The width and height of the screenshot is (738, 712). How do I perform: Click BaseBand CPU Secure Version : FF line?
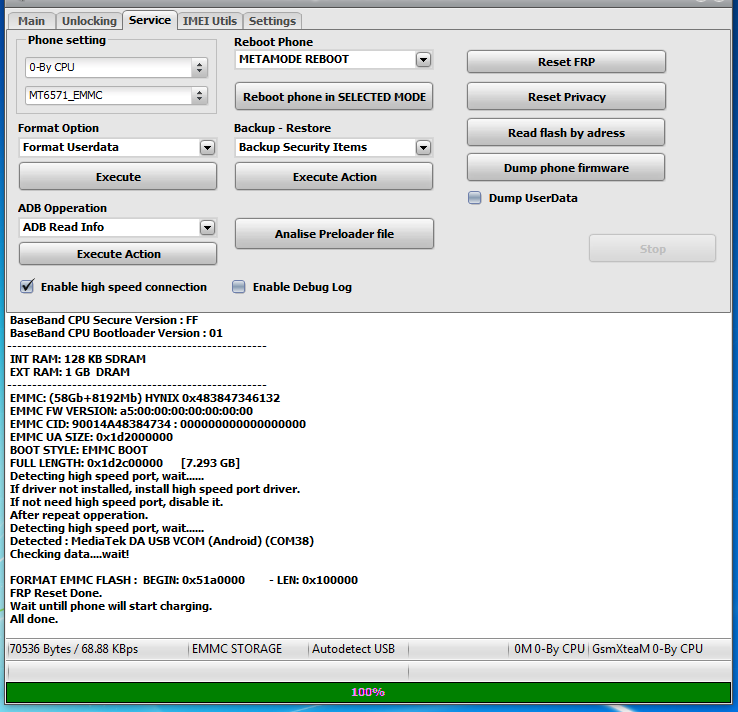click(x=104, y=320)
